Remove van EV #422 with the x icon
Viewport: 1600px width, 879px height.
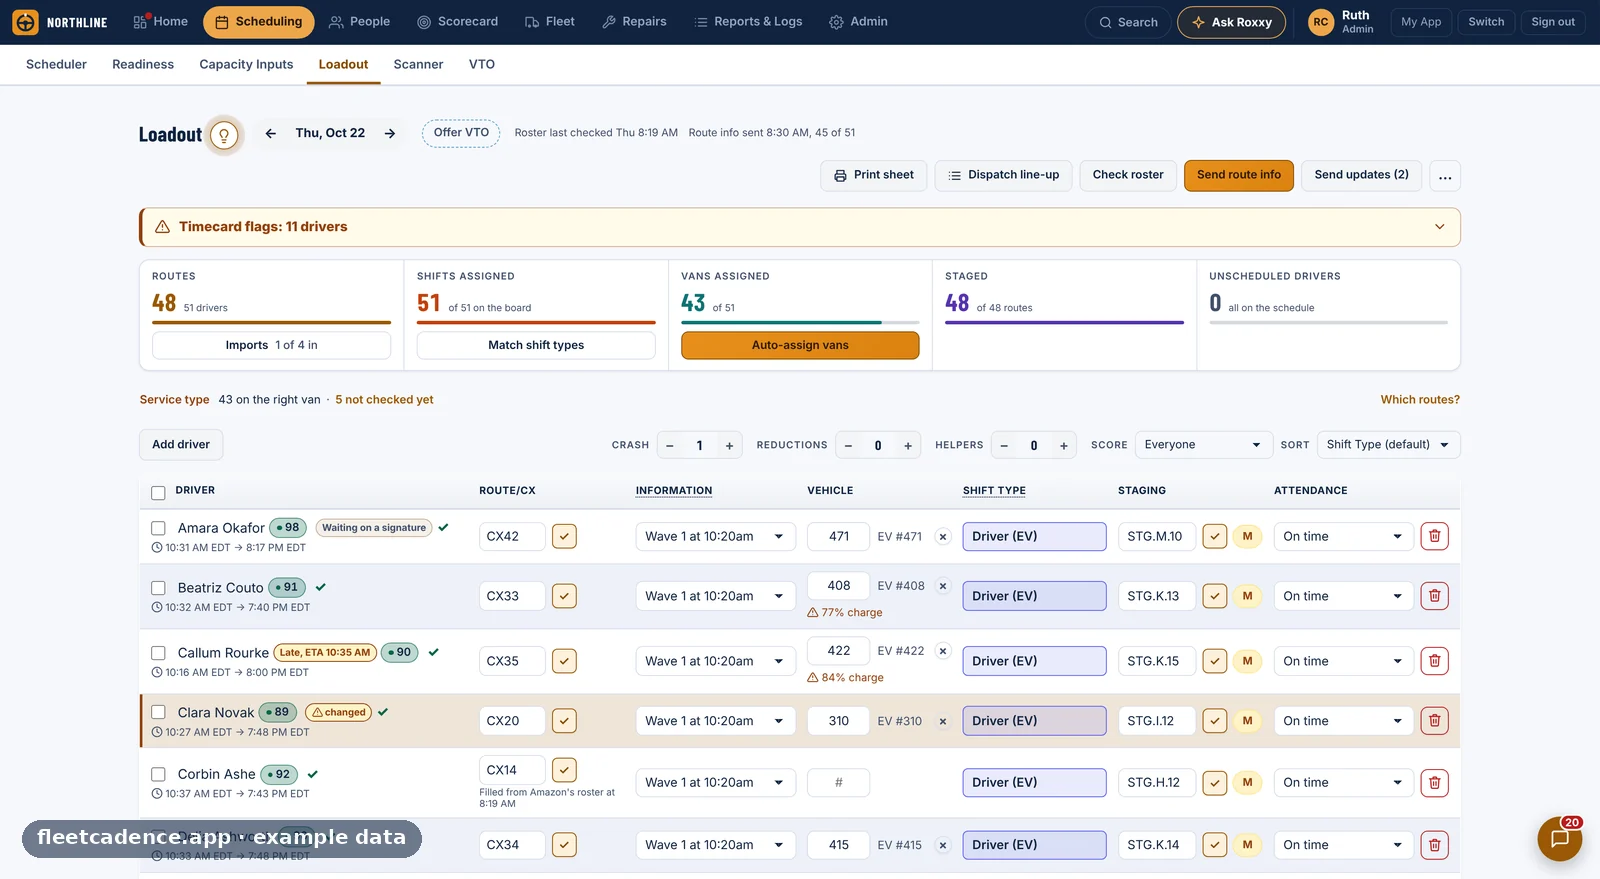coord(942,651)
